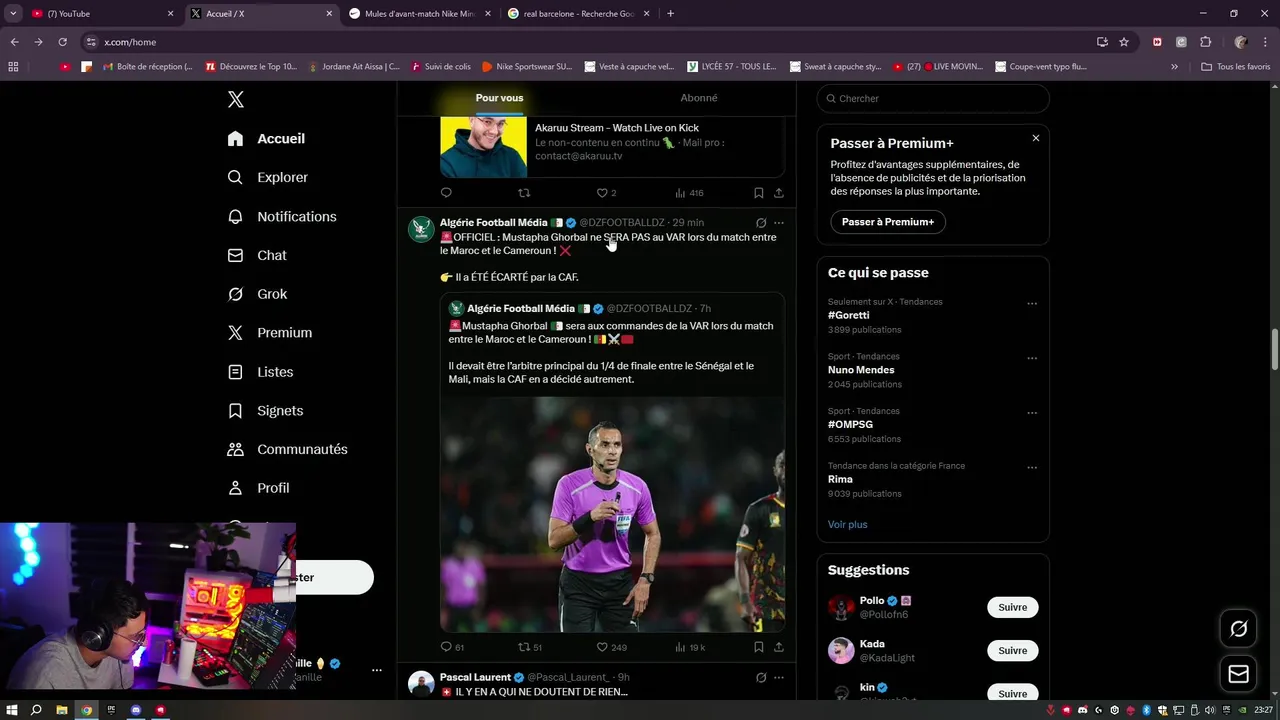Open Grok from the sidebar
The width and height of the screenshot is (1280, 720).
(x=257, y=294)
